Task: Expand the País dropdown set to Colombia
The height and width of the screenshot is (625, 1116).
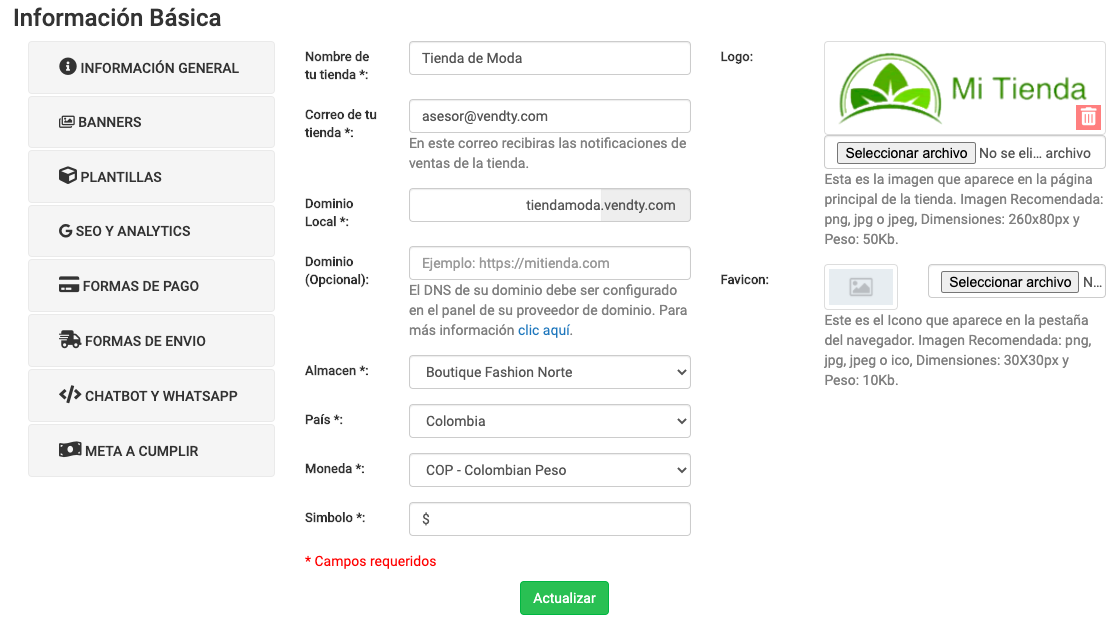Action: pos(549,421)
